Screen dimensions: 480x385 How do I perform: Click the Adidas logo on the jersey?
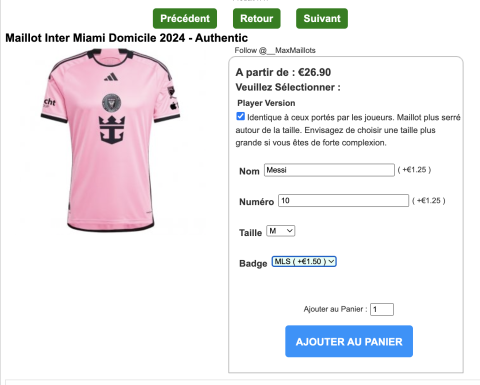coord(111,77)
